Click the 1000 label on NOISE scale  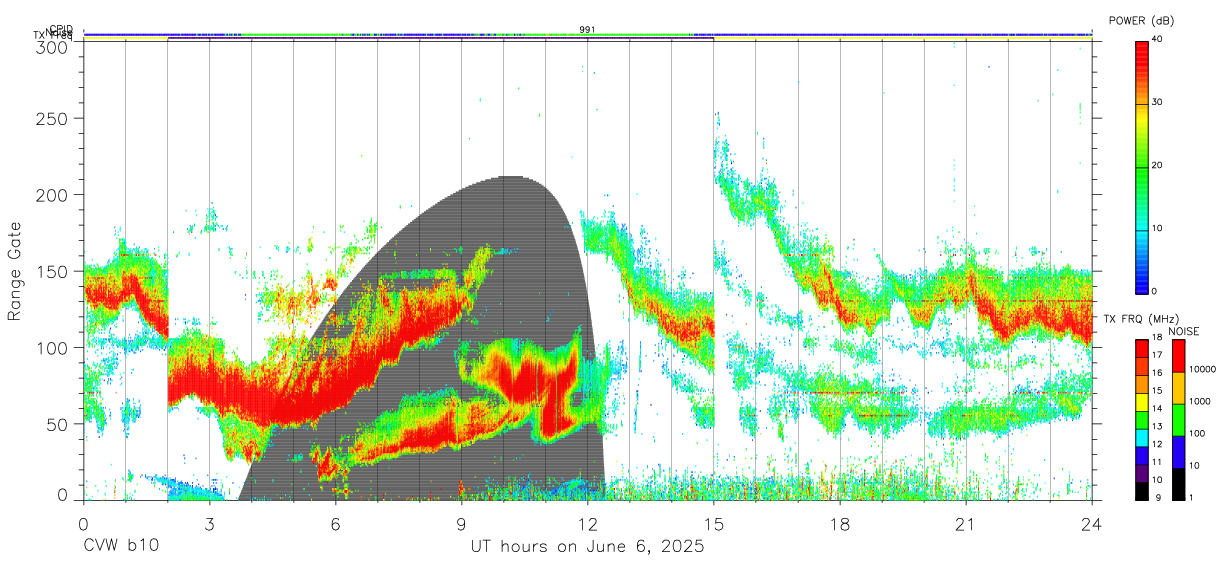click(x=1200, y=402)
